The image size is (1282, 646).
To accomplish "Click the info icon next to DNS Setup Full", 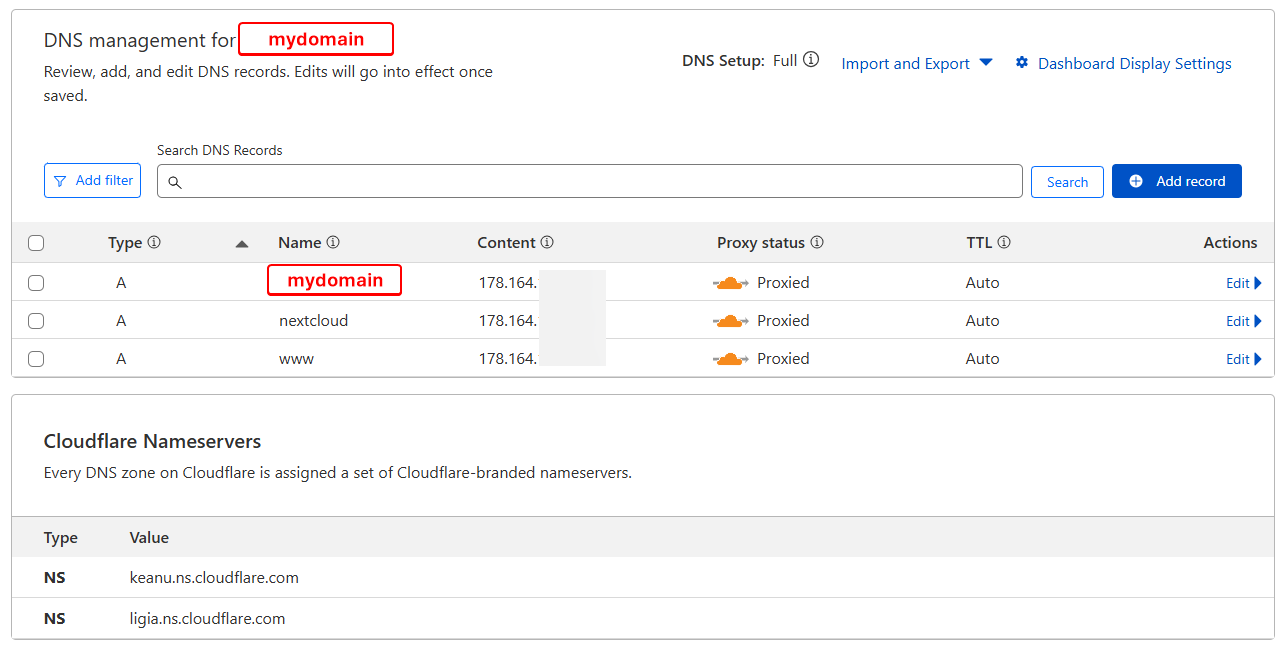I will 811,60.
